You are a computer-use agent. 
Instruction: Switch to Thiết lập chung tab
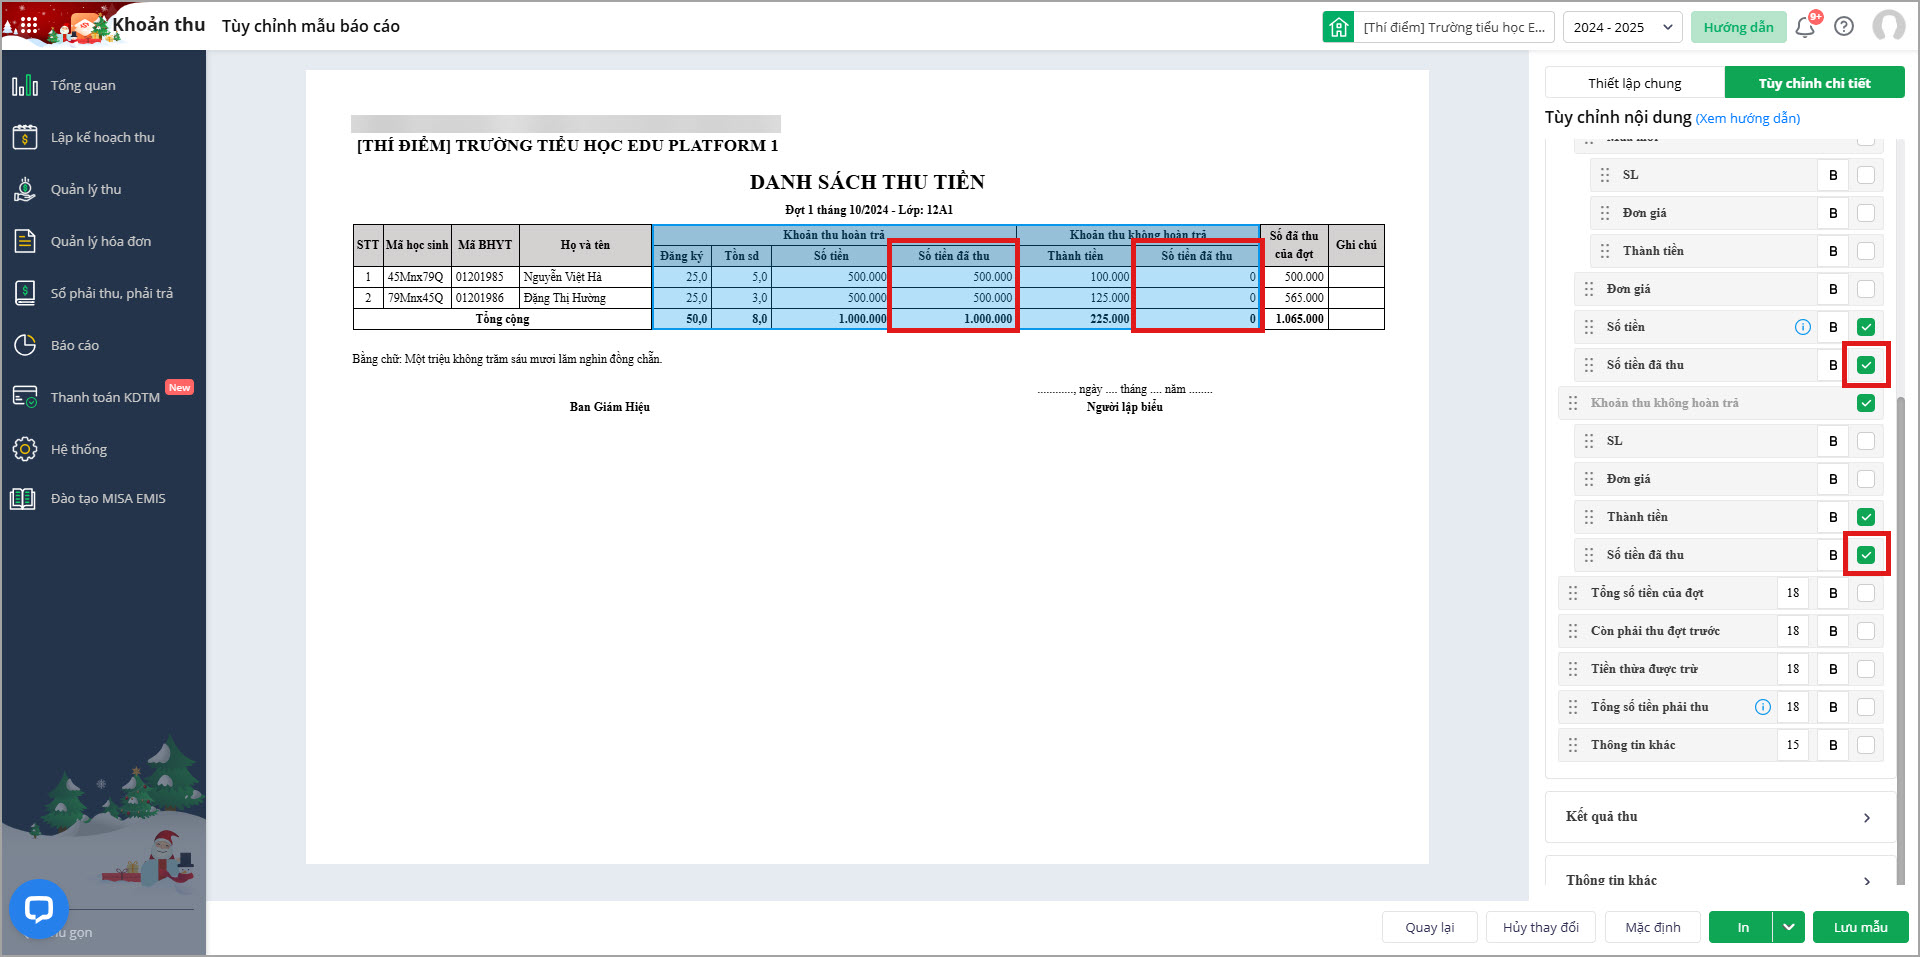click(x=1635, y=83)
